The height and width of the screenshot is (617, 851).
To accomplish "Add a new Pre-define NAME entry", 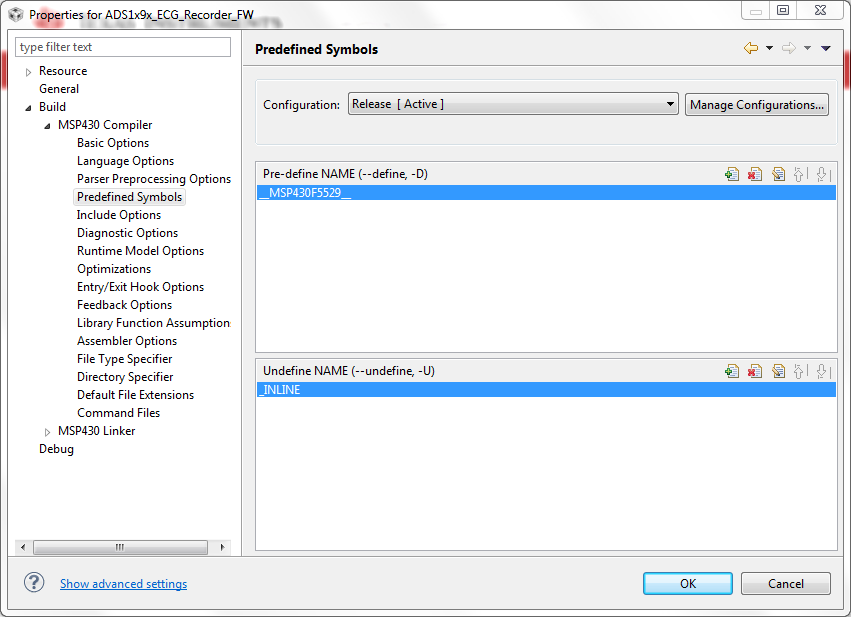I will pos(732,174).
